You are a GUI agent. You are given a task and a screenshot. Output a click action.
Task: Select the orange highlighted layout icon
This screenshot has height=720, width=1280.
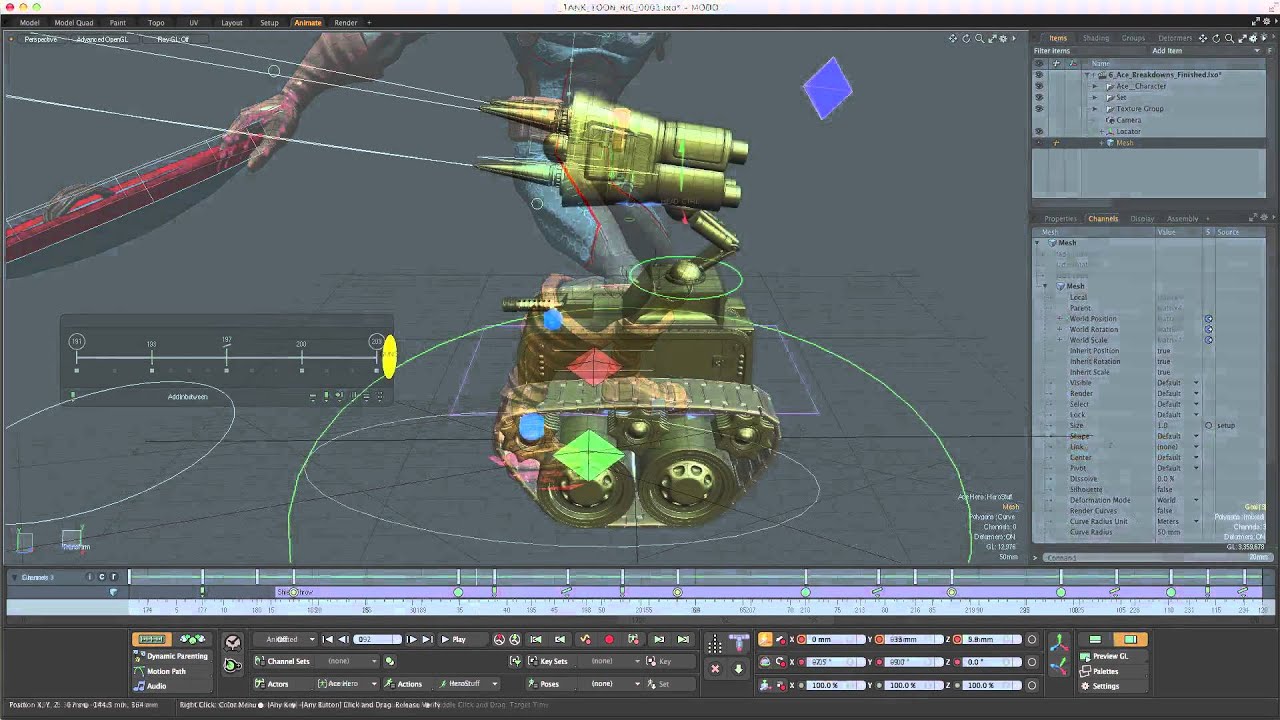(x=1131, y=639)
